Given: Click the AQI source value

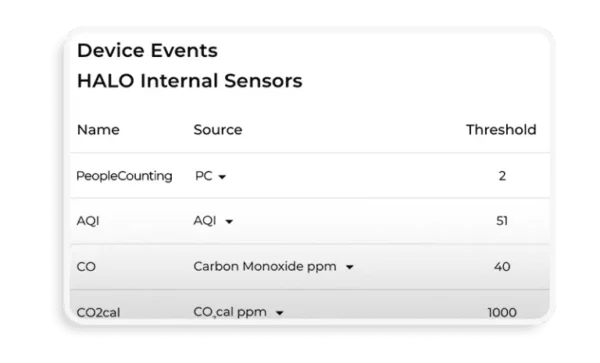Looking at the screenshot, I should (205, 220).
